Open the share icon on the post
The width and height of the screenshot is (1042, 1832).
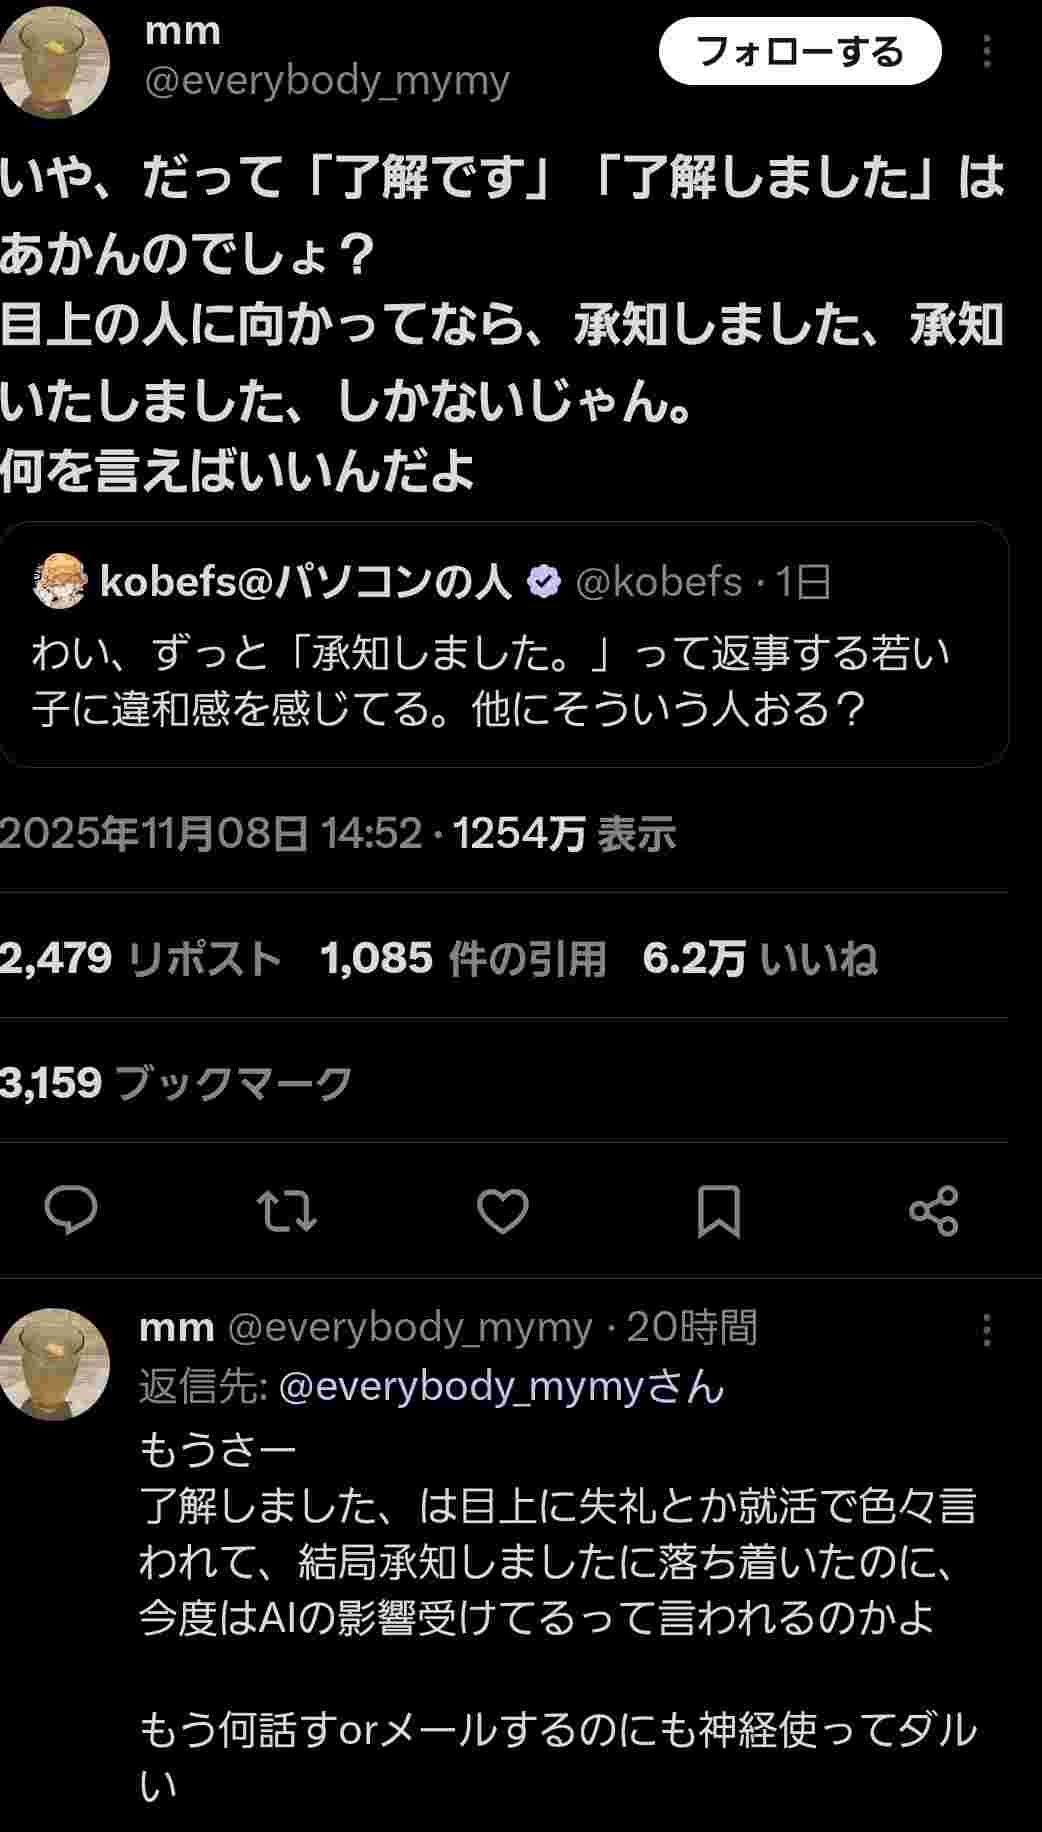934,1210
